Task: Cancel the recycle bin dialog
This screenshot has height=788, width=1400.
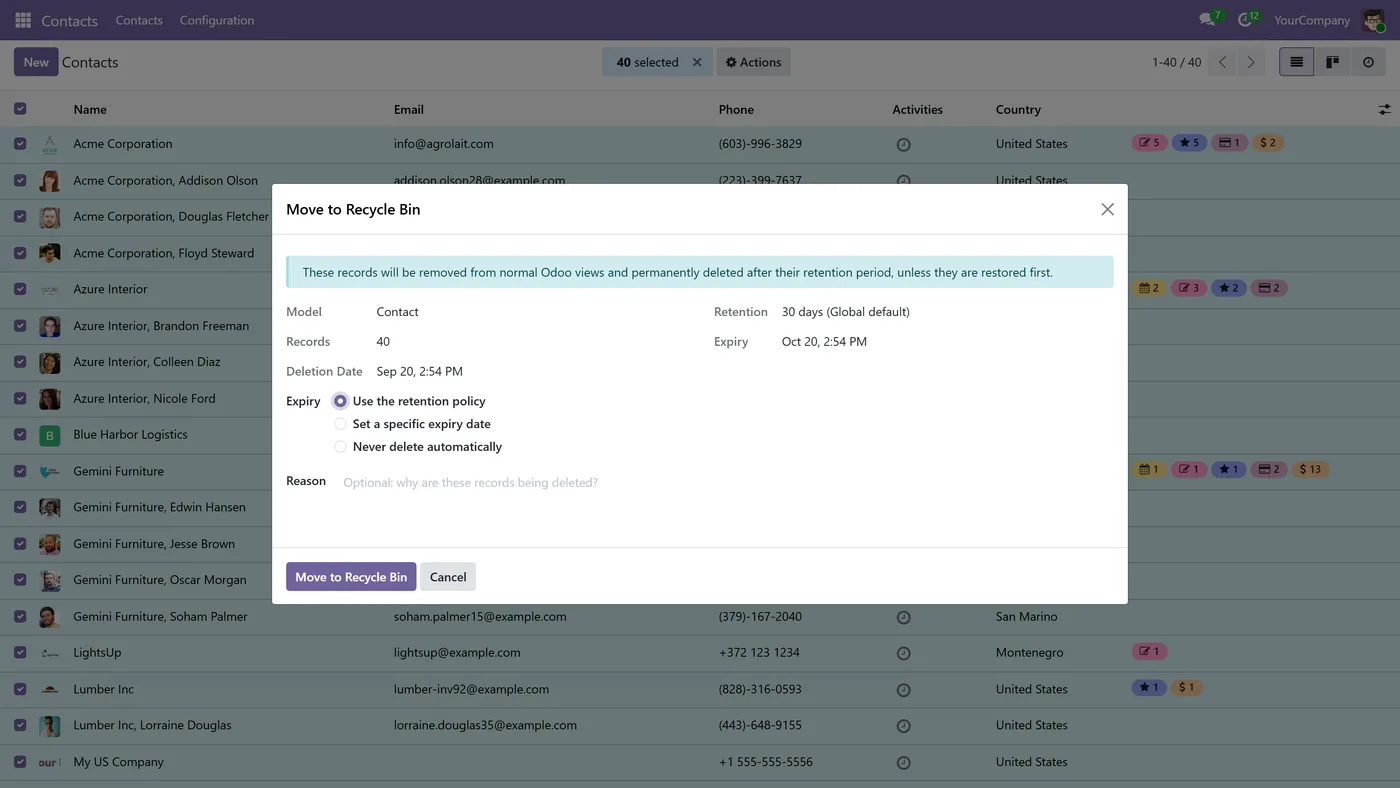Action: [x=448, y=577]
